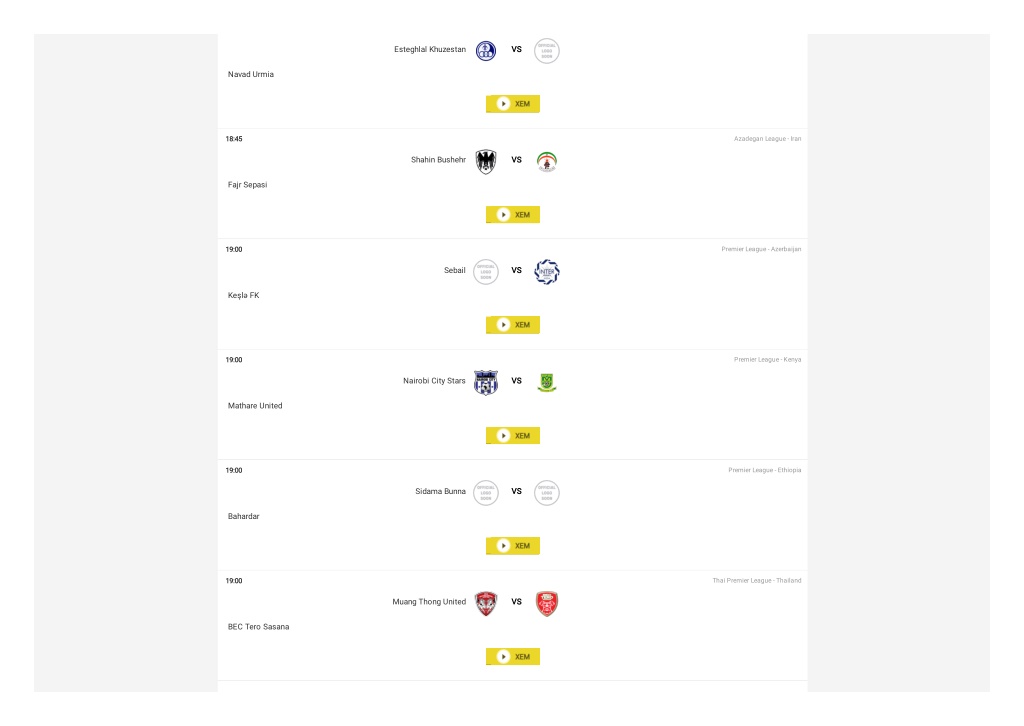Click the Mathare United team name
Screen dimensions: 1024x726
pos(255,406)
